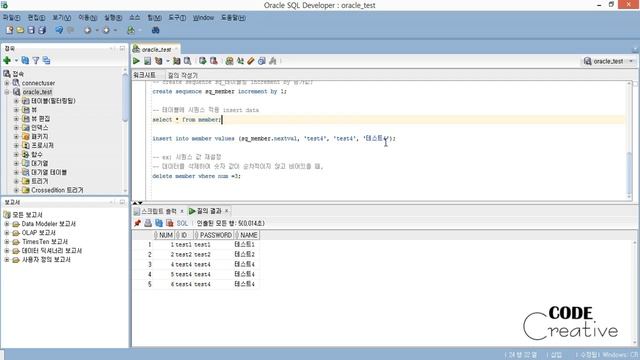The height and width of the screenshot is (360, 640).
Task: Click the Run Script icon in worksheet toolbar
Action: click(147, 61)
